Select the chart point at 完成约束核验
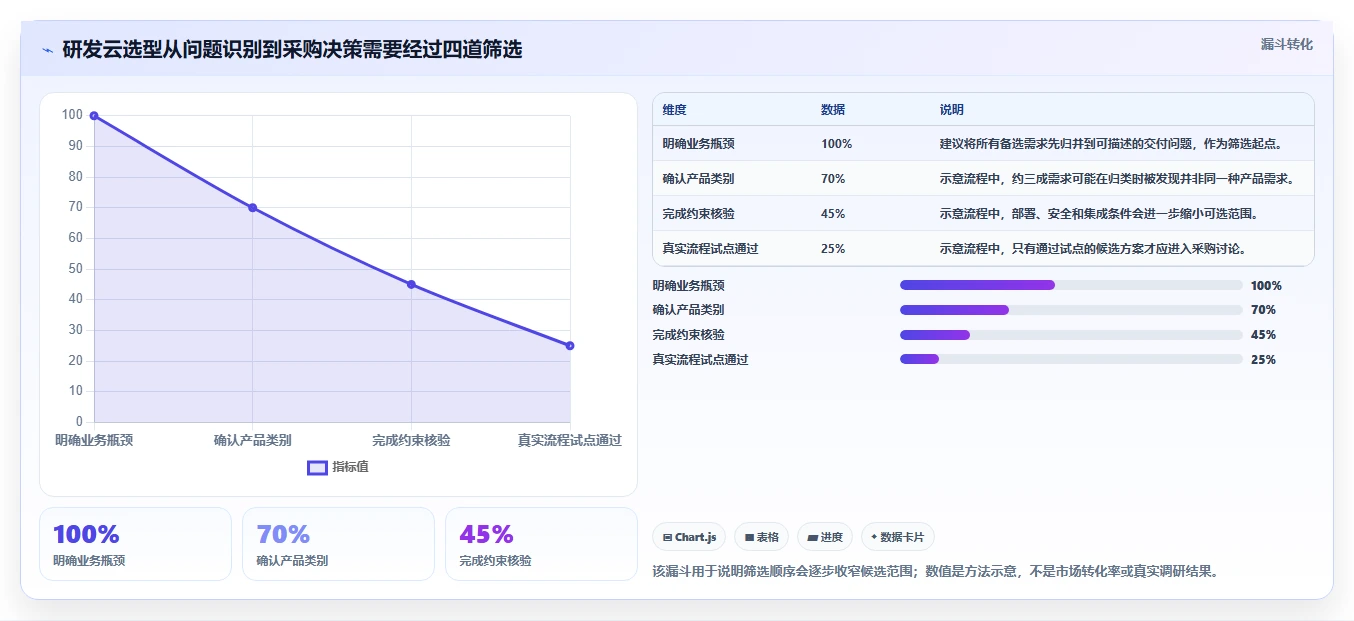Image resolution: width=1354 pixels, height=621 pixels. (x=411, y=284)
